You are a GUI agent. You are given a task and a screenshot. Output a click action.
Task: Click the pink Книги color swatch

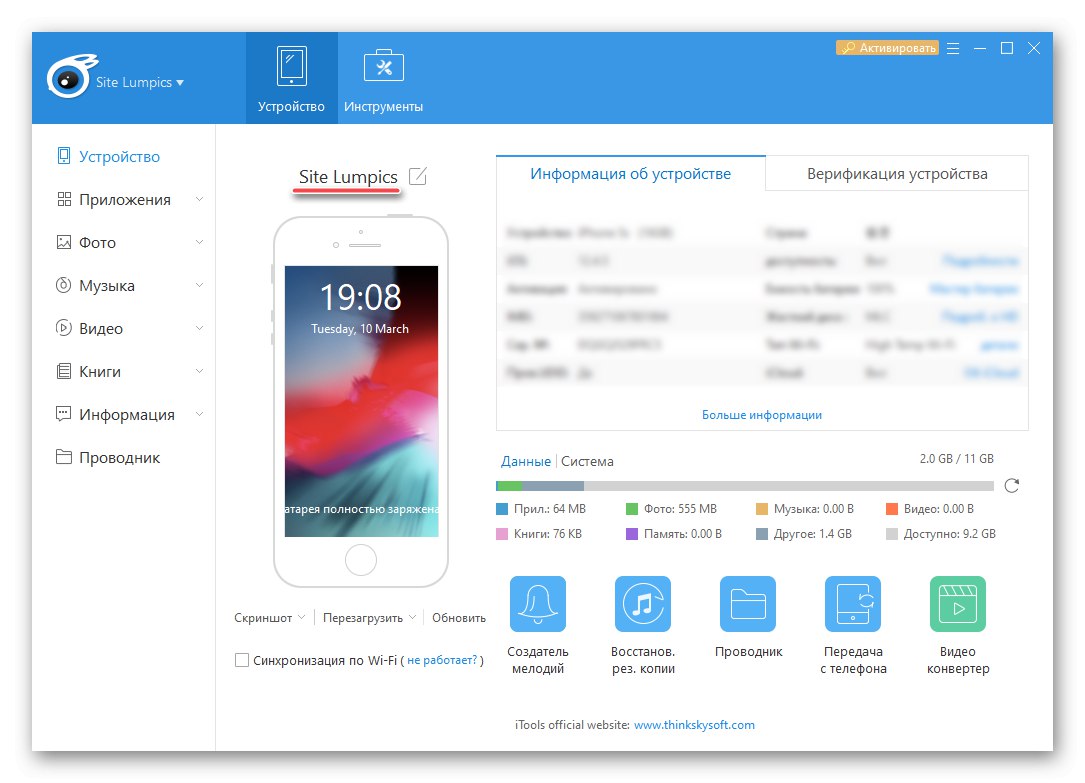(502, 534)
